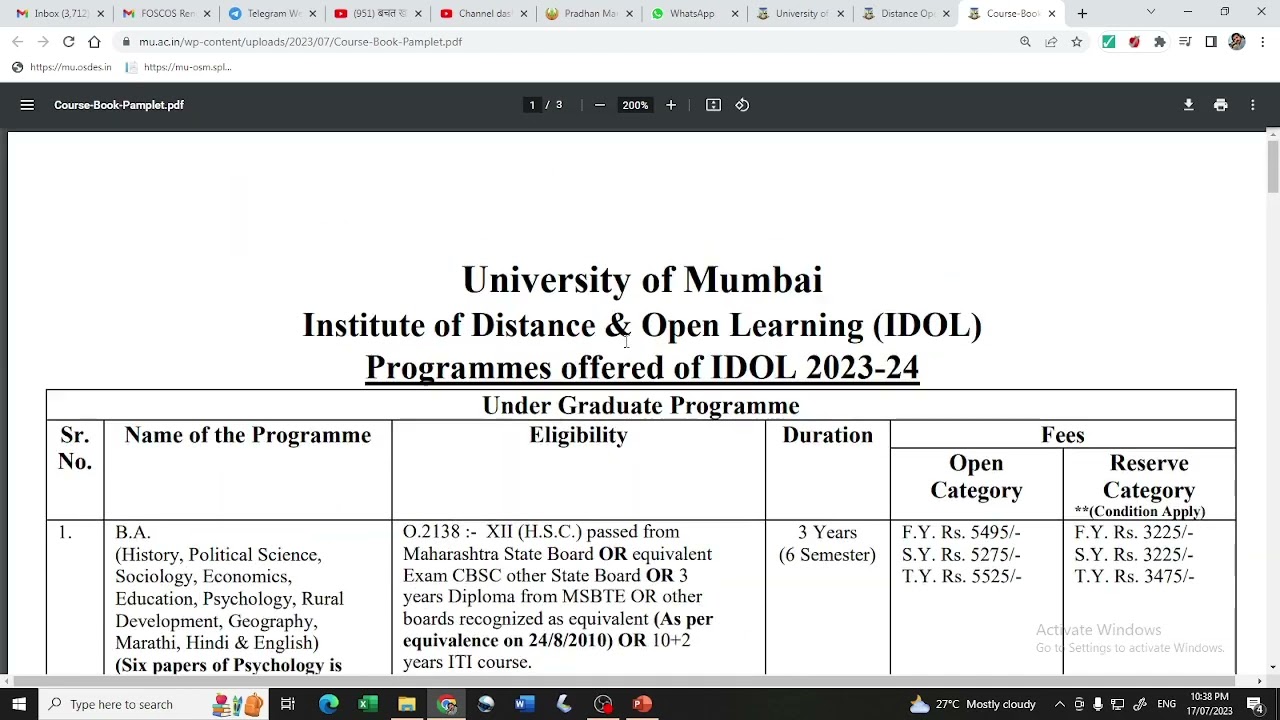Download the PDF file
The width and height of the screenshot is (1280, 720).
(1188, 105)
